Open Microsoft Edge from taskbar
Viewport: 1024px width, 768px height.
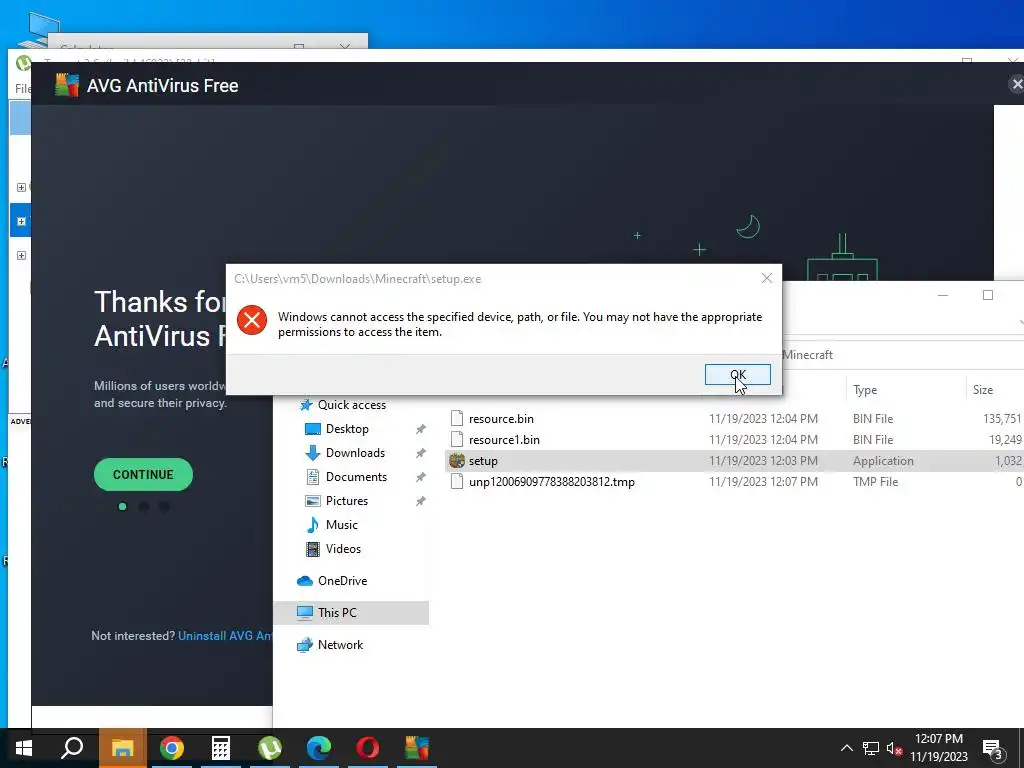(x=319, y=748)
